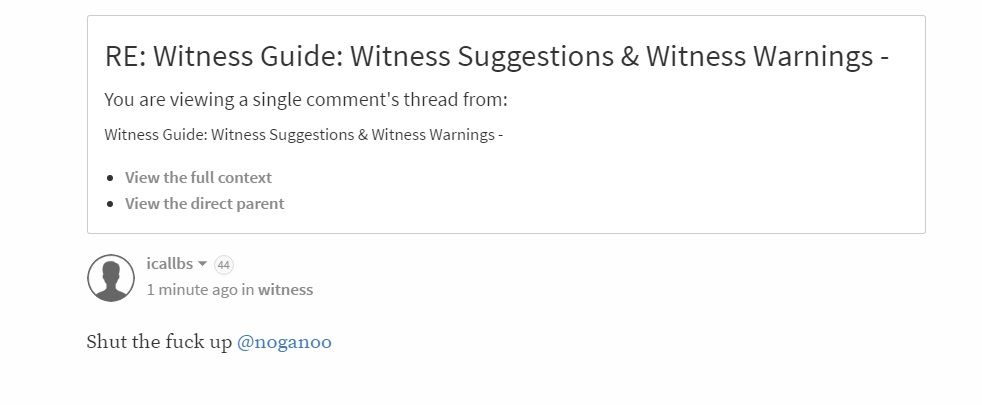Open the icallbs username profile link
982x405 pixels.
[x=169, y=264]
